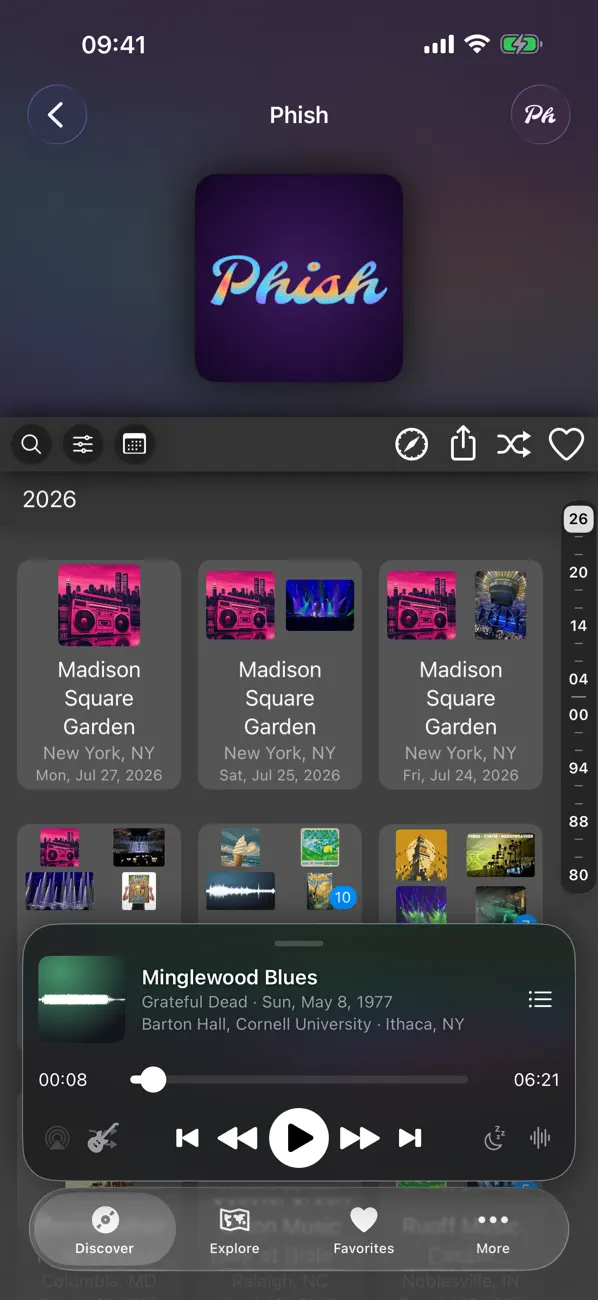
Task: Expand the mini player via grabber handle
Action: 299,943
